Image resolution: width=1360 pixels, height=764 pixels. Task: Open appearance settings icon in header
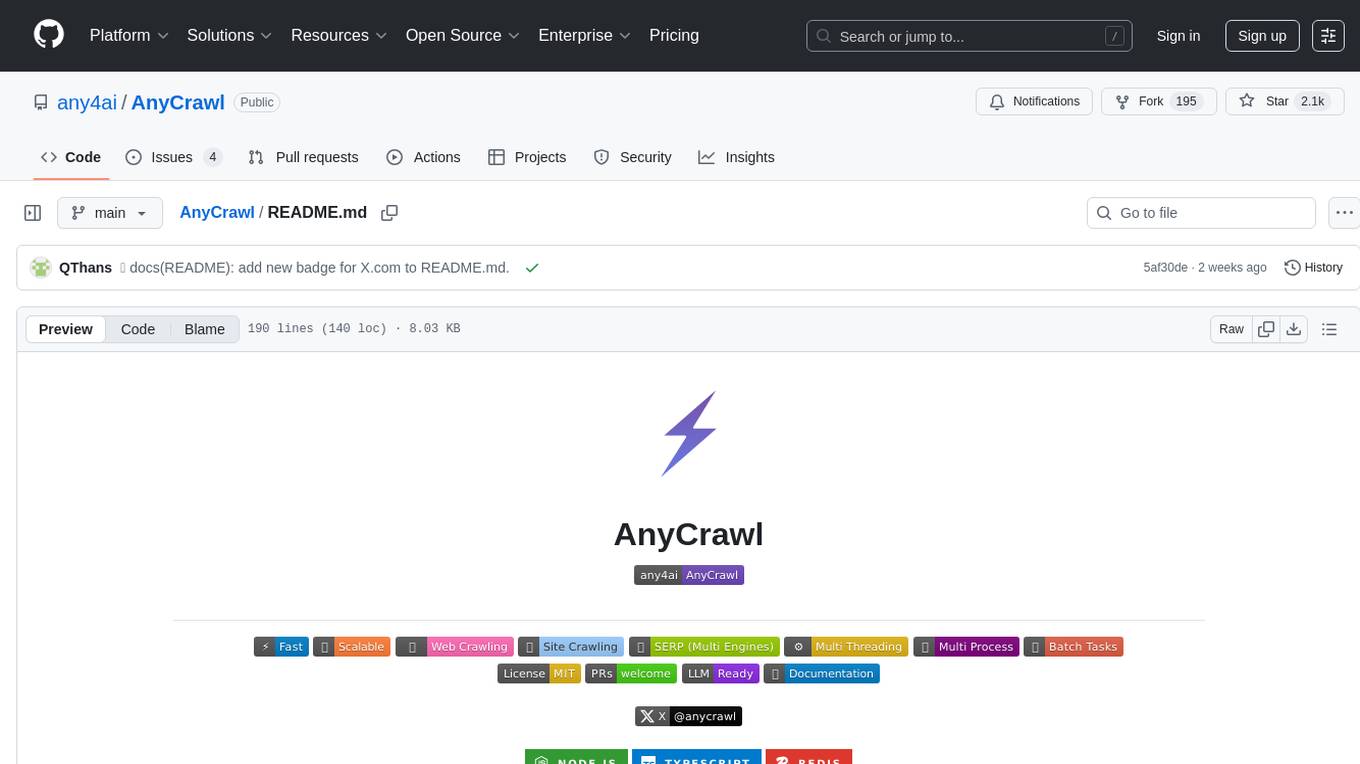click(x=1328, y=36)
